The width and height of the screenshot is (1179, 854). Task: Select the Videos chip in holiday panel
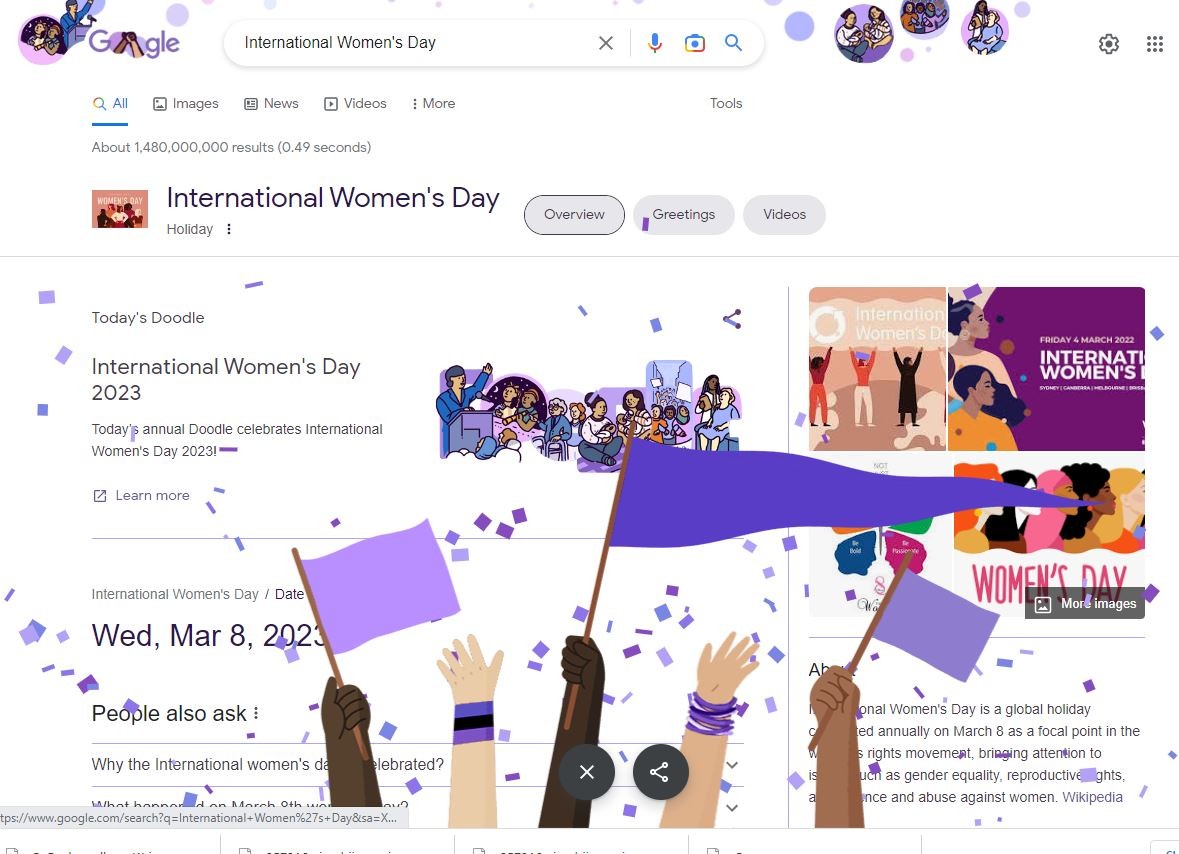[x=784, y=215]
